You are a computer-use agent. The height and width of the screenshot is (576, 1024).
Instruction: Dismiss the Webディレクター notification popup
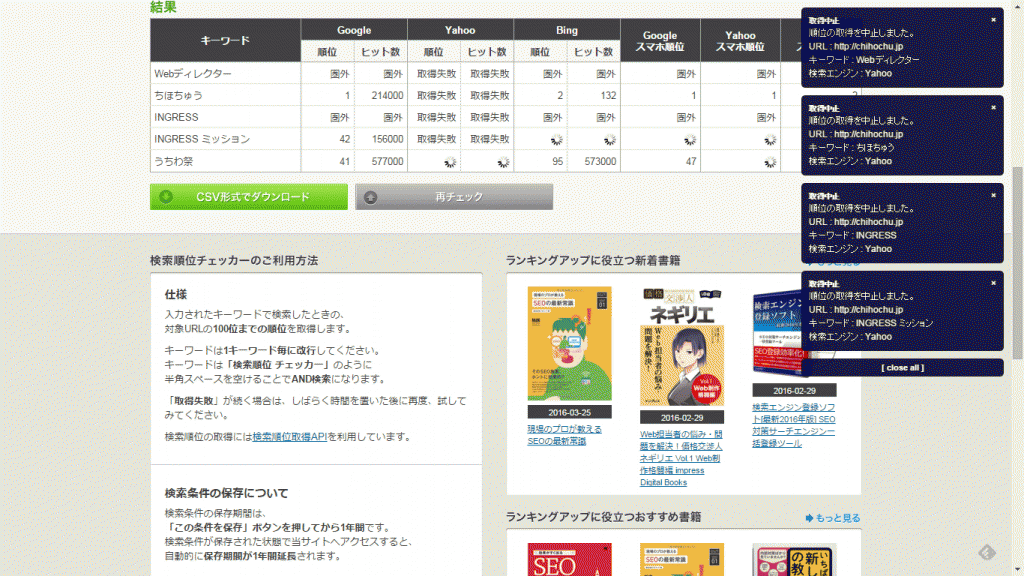[992, 18]
